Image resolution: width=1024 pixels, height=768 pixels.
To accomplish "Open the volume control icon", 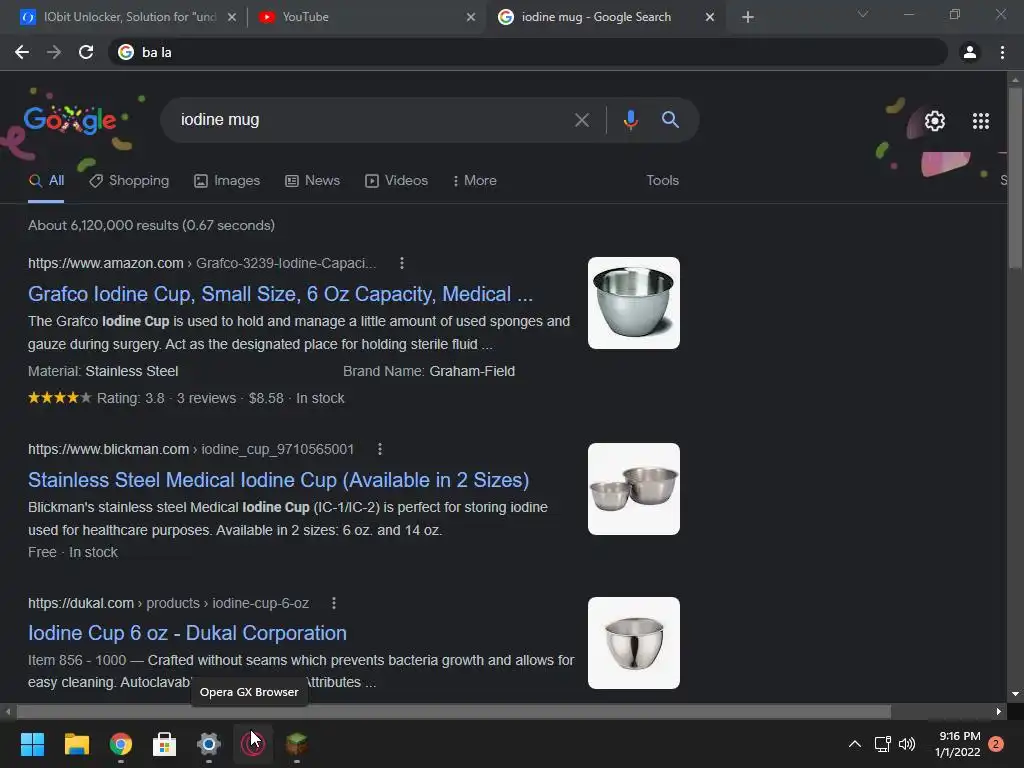I will click(x=907, y=744).
